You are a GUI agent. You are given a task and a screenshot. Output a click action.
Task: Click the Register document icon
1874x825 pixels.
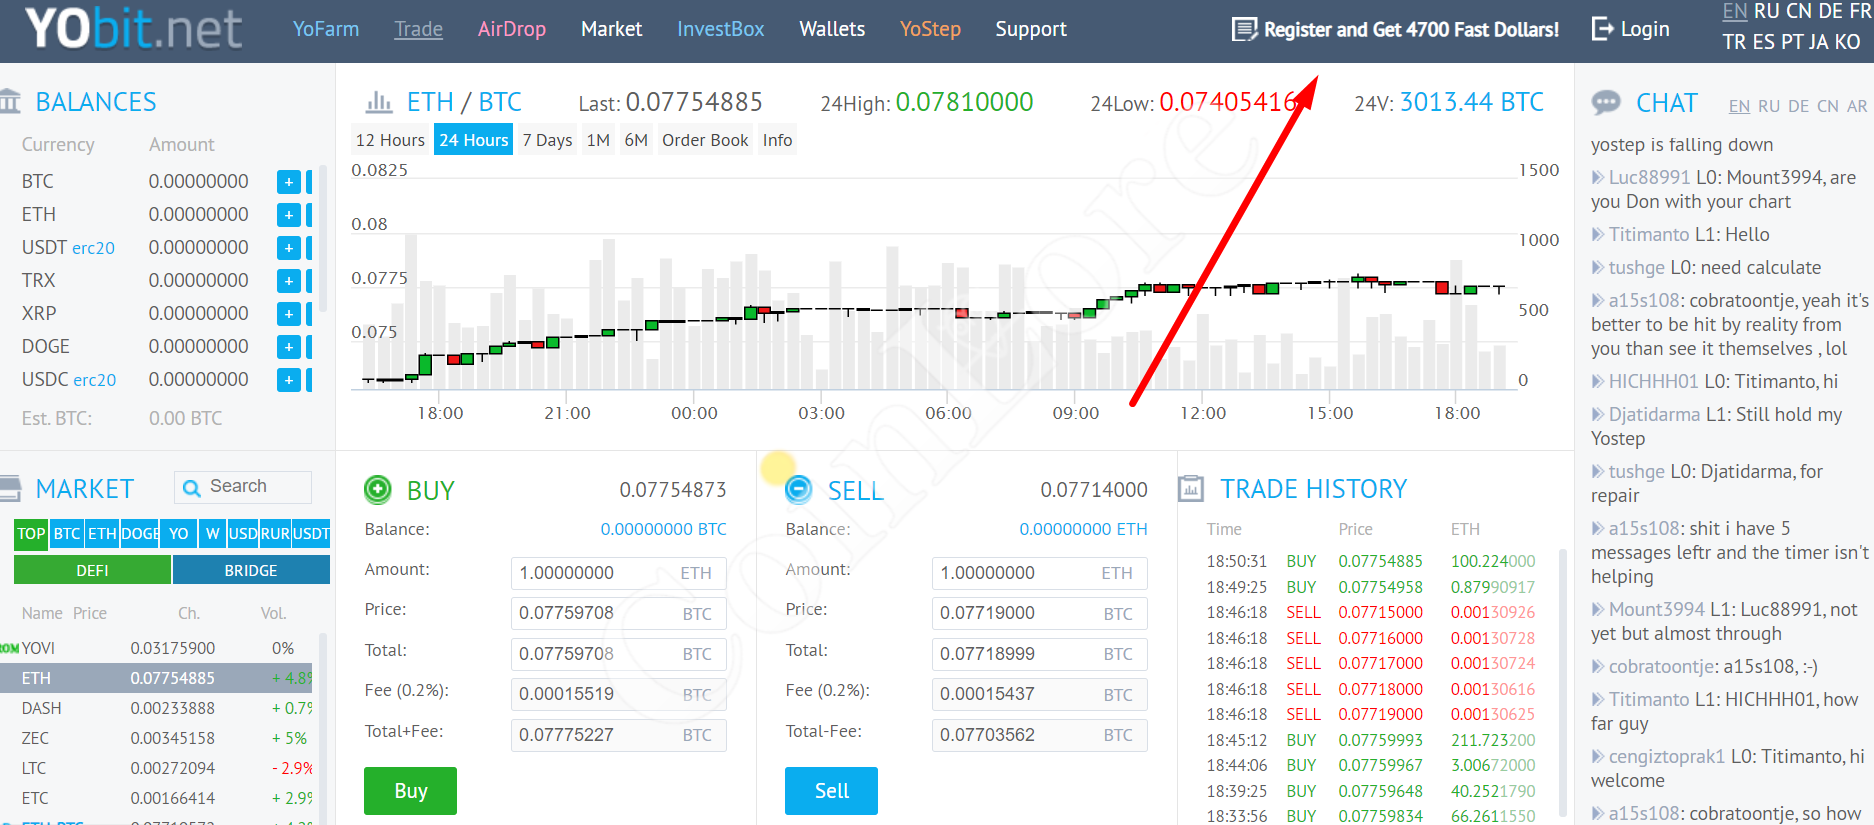[1244, 29]
